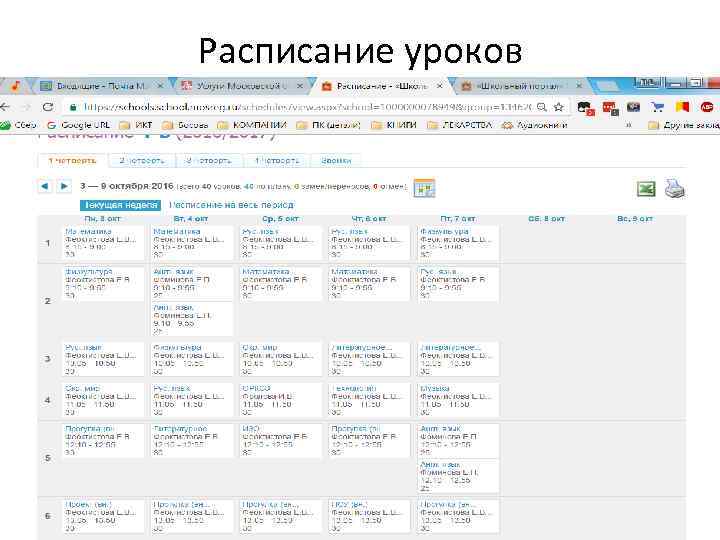Screen dimensions: 720x540
Task: Open the red ABP extension icon
Action: pyautogui.click(x=707, y=107)
